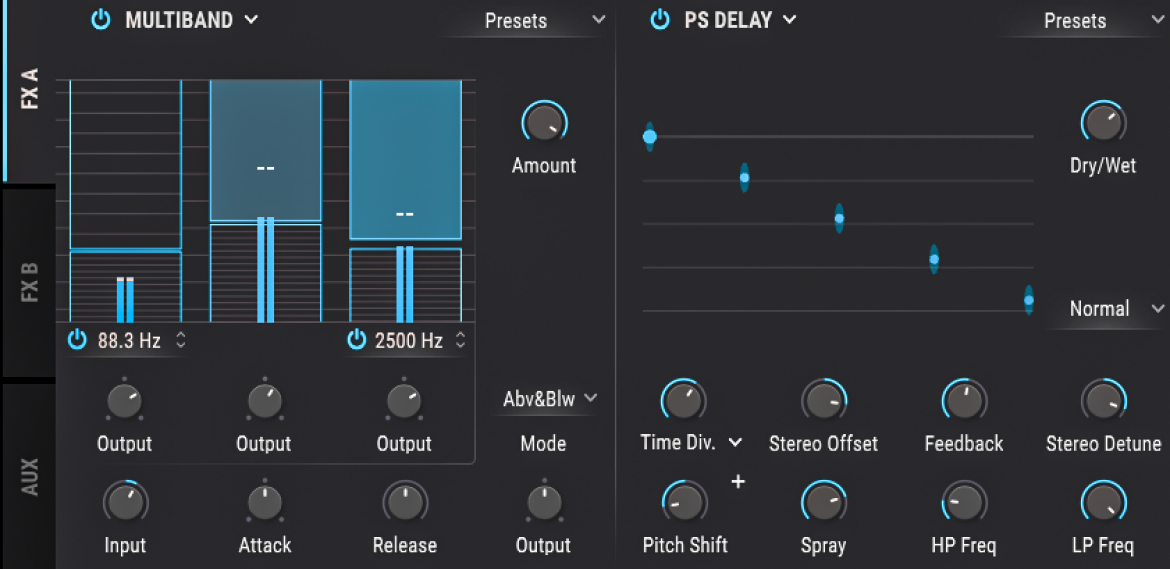
Task: Click the Stereo Offset knob
Action: 824,400
